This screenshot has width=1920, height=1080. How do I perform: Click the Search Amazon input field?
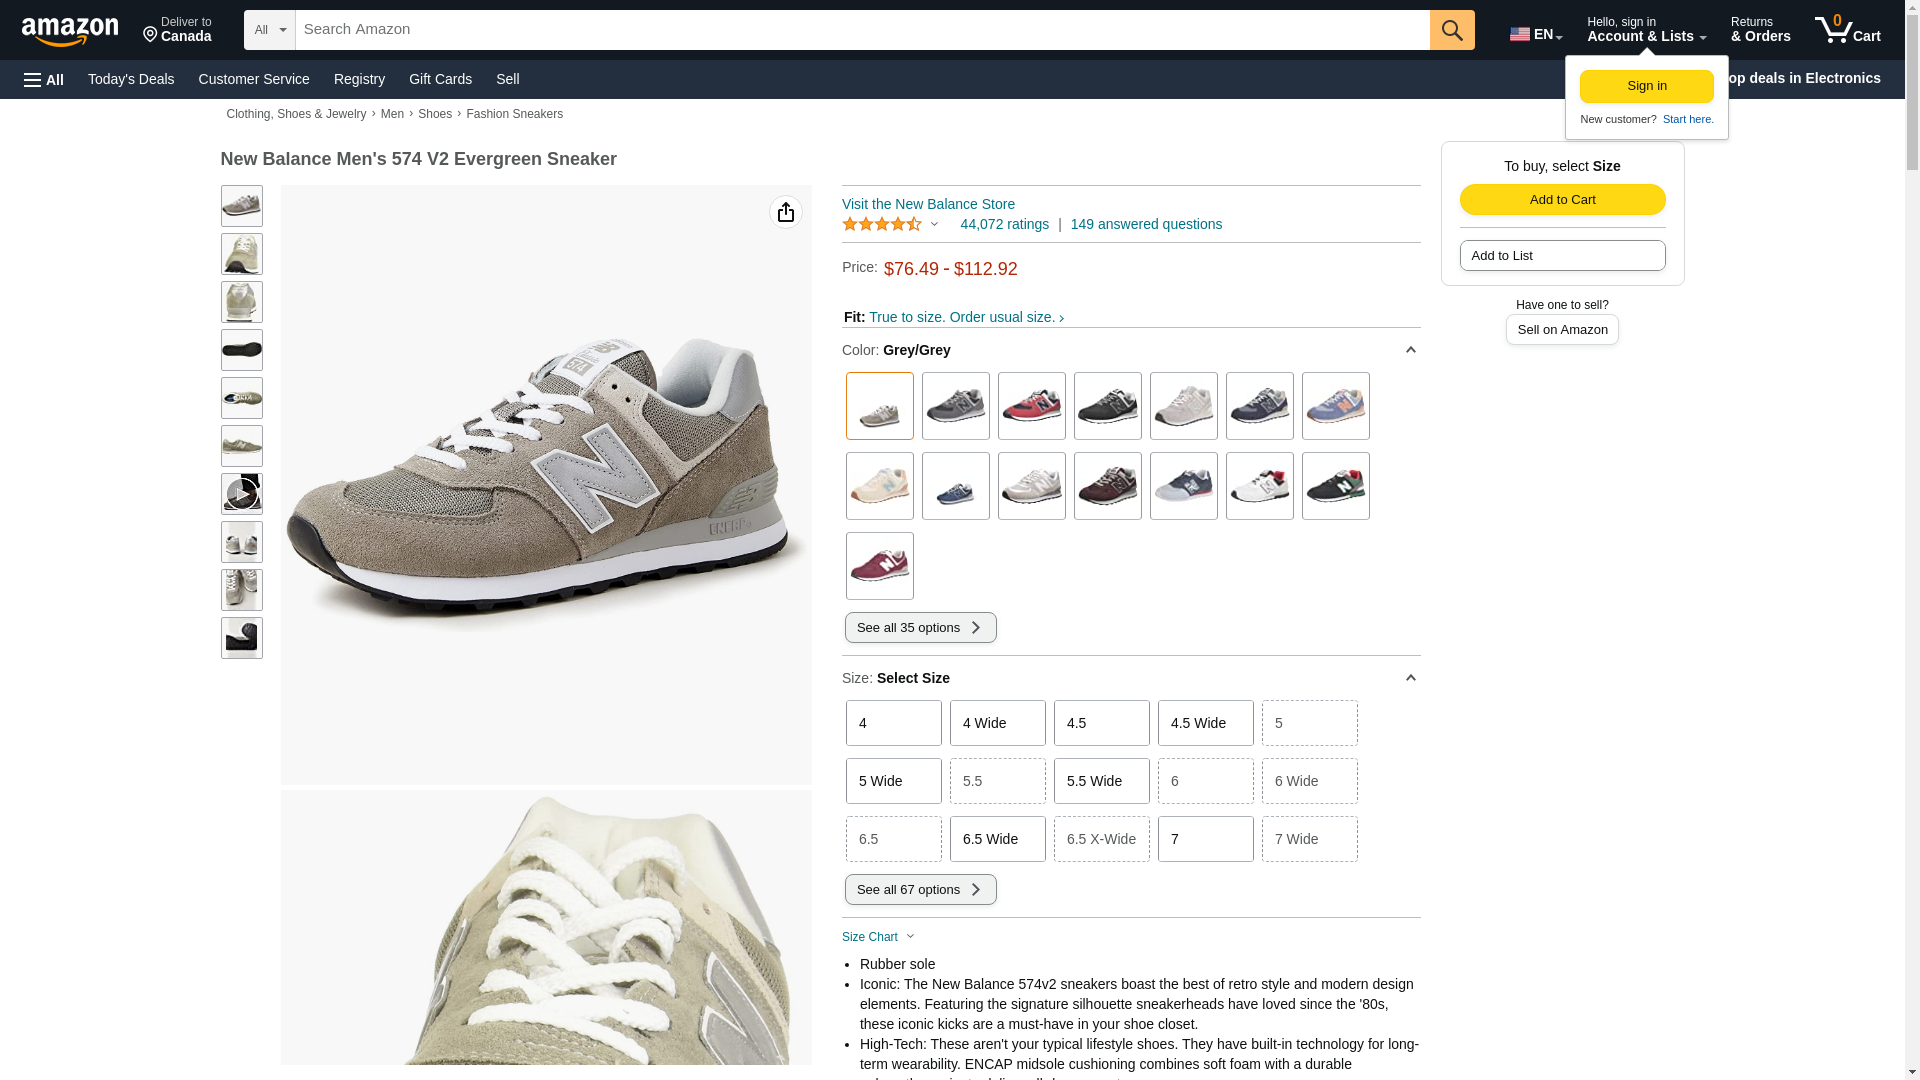tap(862, 30)
